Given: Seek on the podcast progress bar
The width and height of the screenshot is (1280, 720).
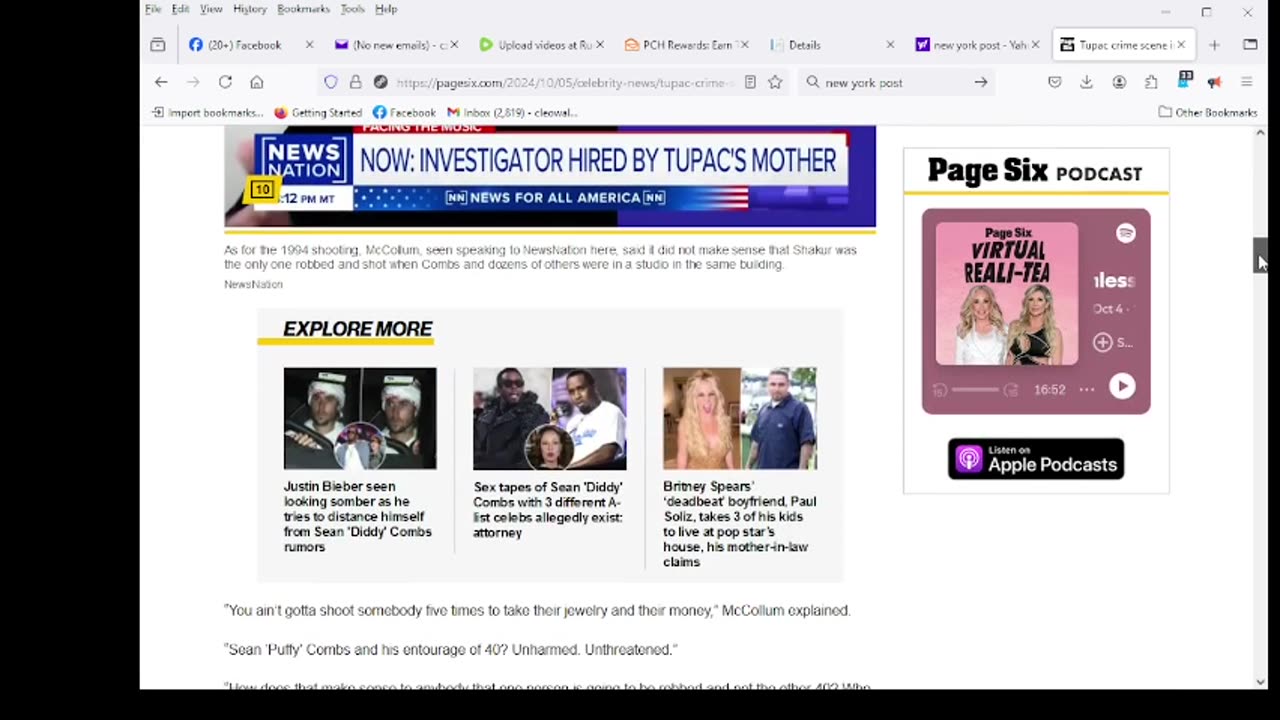Looking at the screenshot, I should 975,390.
